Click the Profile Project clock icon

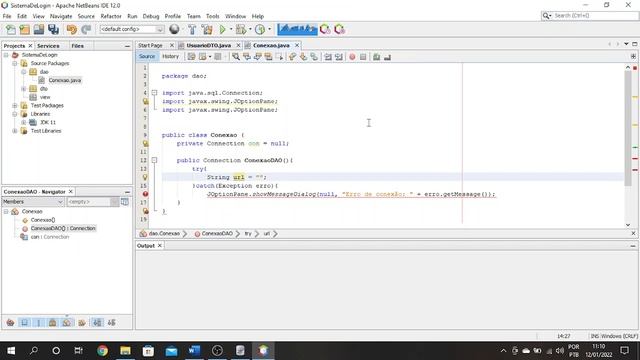tap(260, 29)
